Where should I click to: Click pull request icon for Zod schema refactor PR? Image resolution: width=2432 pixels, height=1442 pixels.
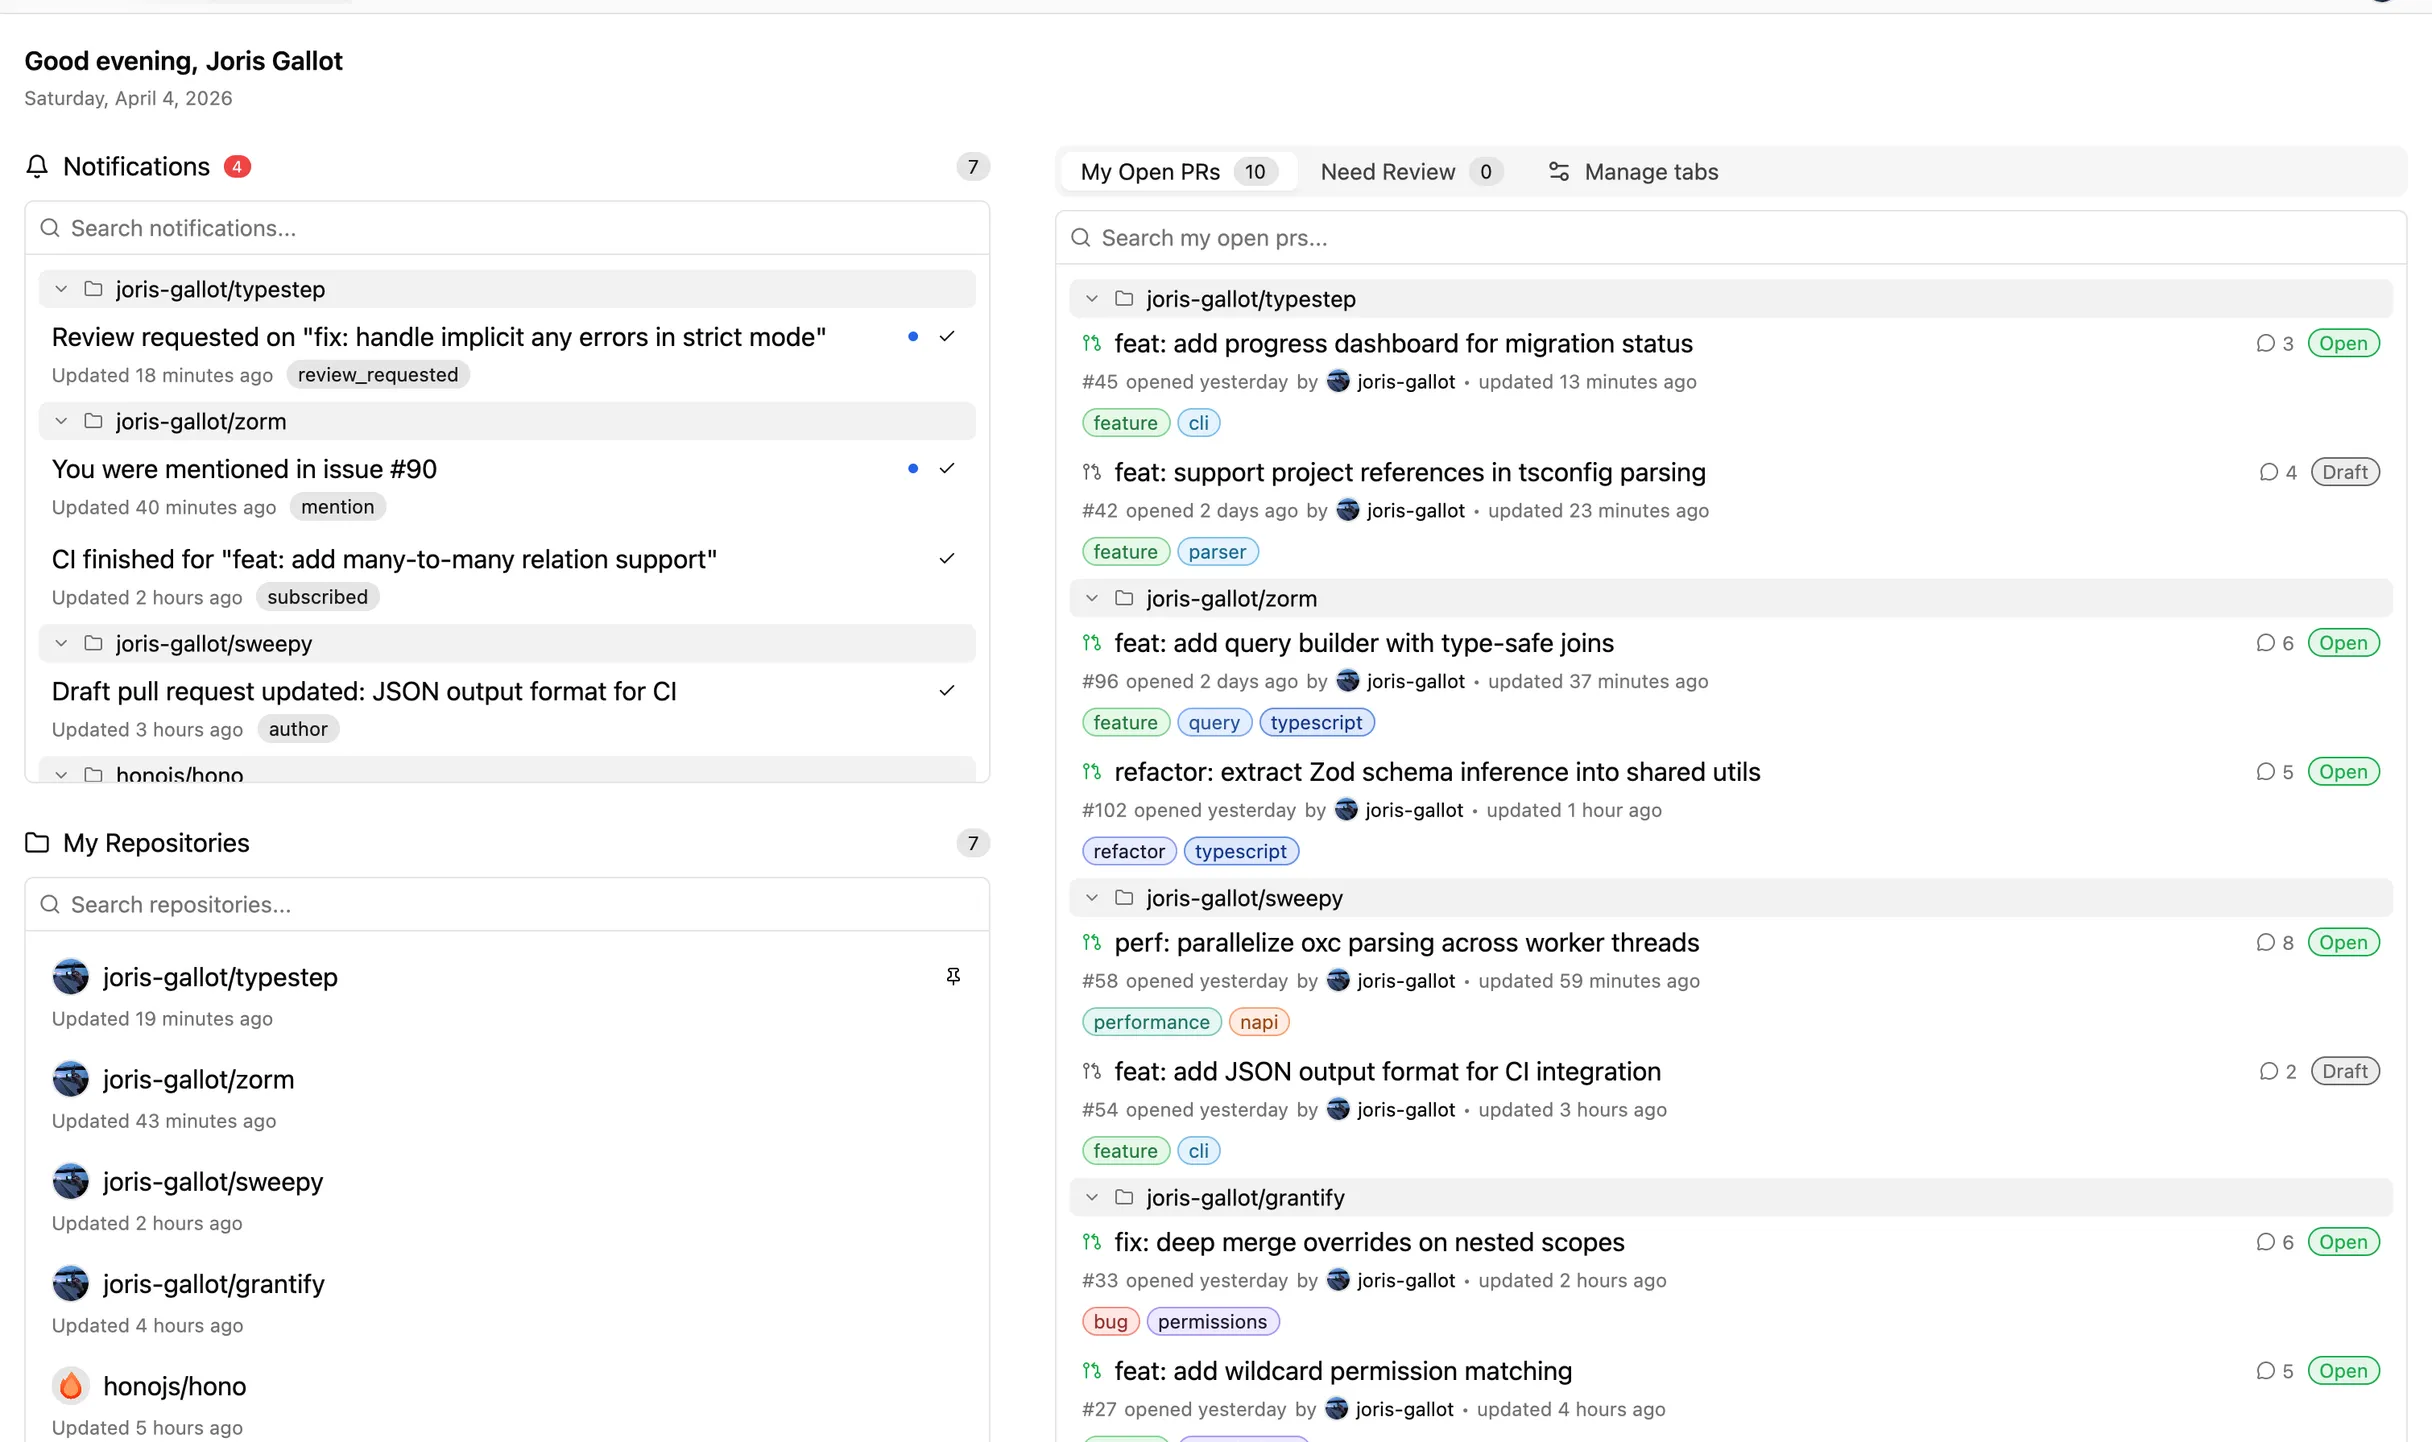(1092, 772)
